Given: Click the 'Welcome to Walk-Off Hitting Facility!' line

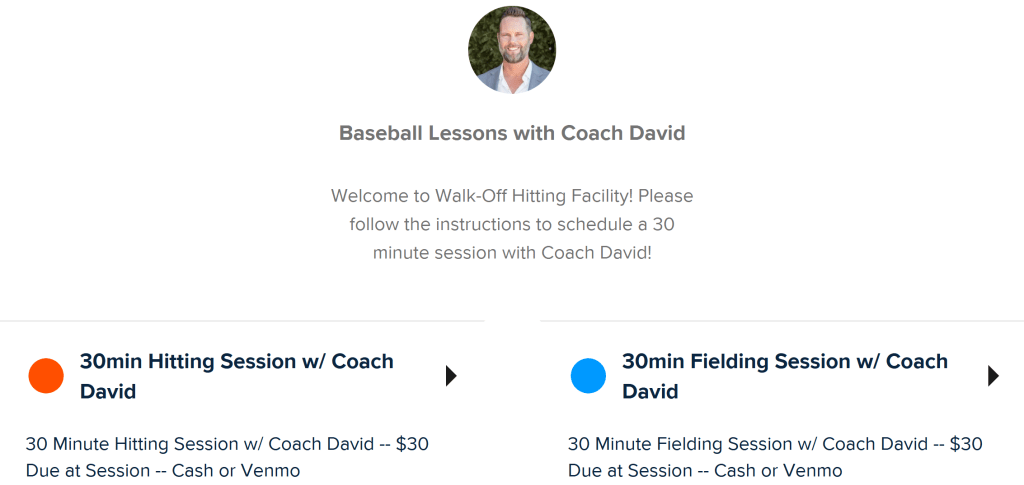Looking at the screenshot, I should click(512, 195).
